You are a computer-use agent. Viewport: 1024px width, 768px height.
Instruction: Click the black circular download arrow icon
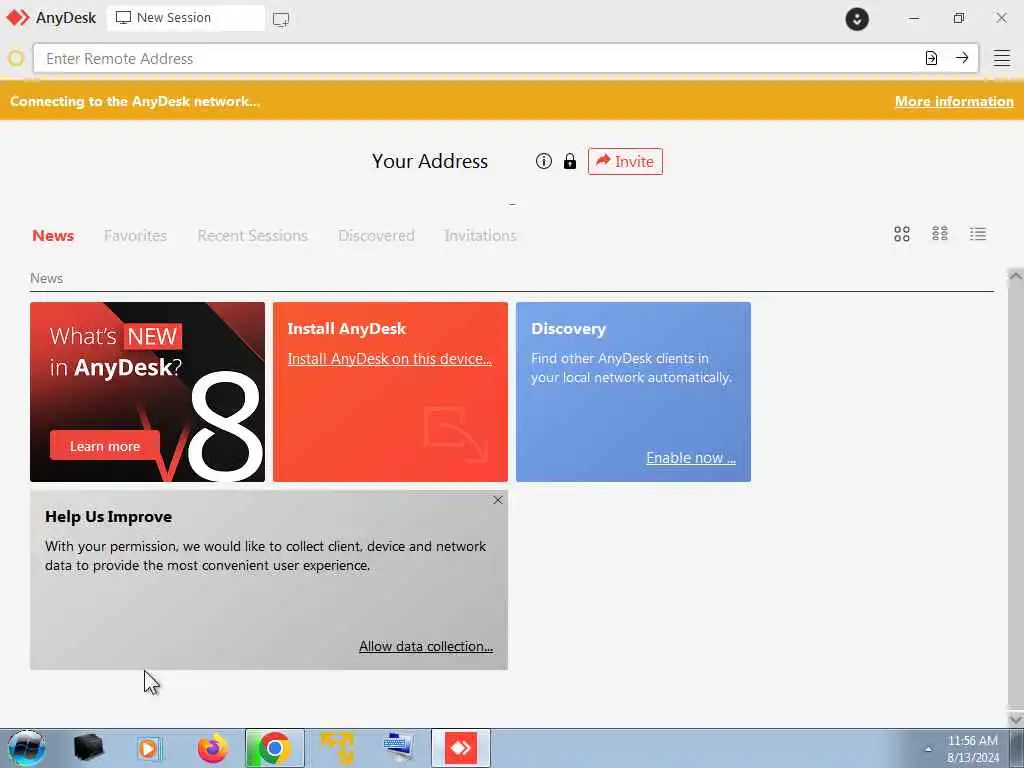[857, 19]
